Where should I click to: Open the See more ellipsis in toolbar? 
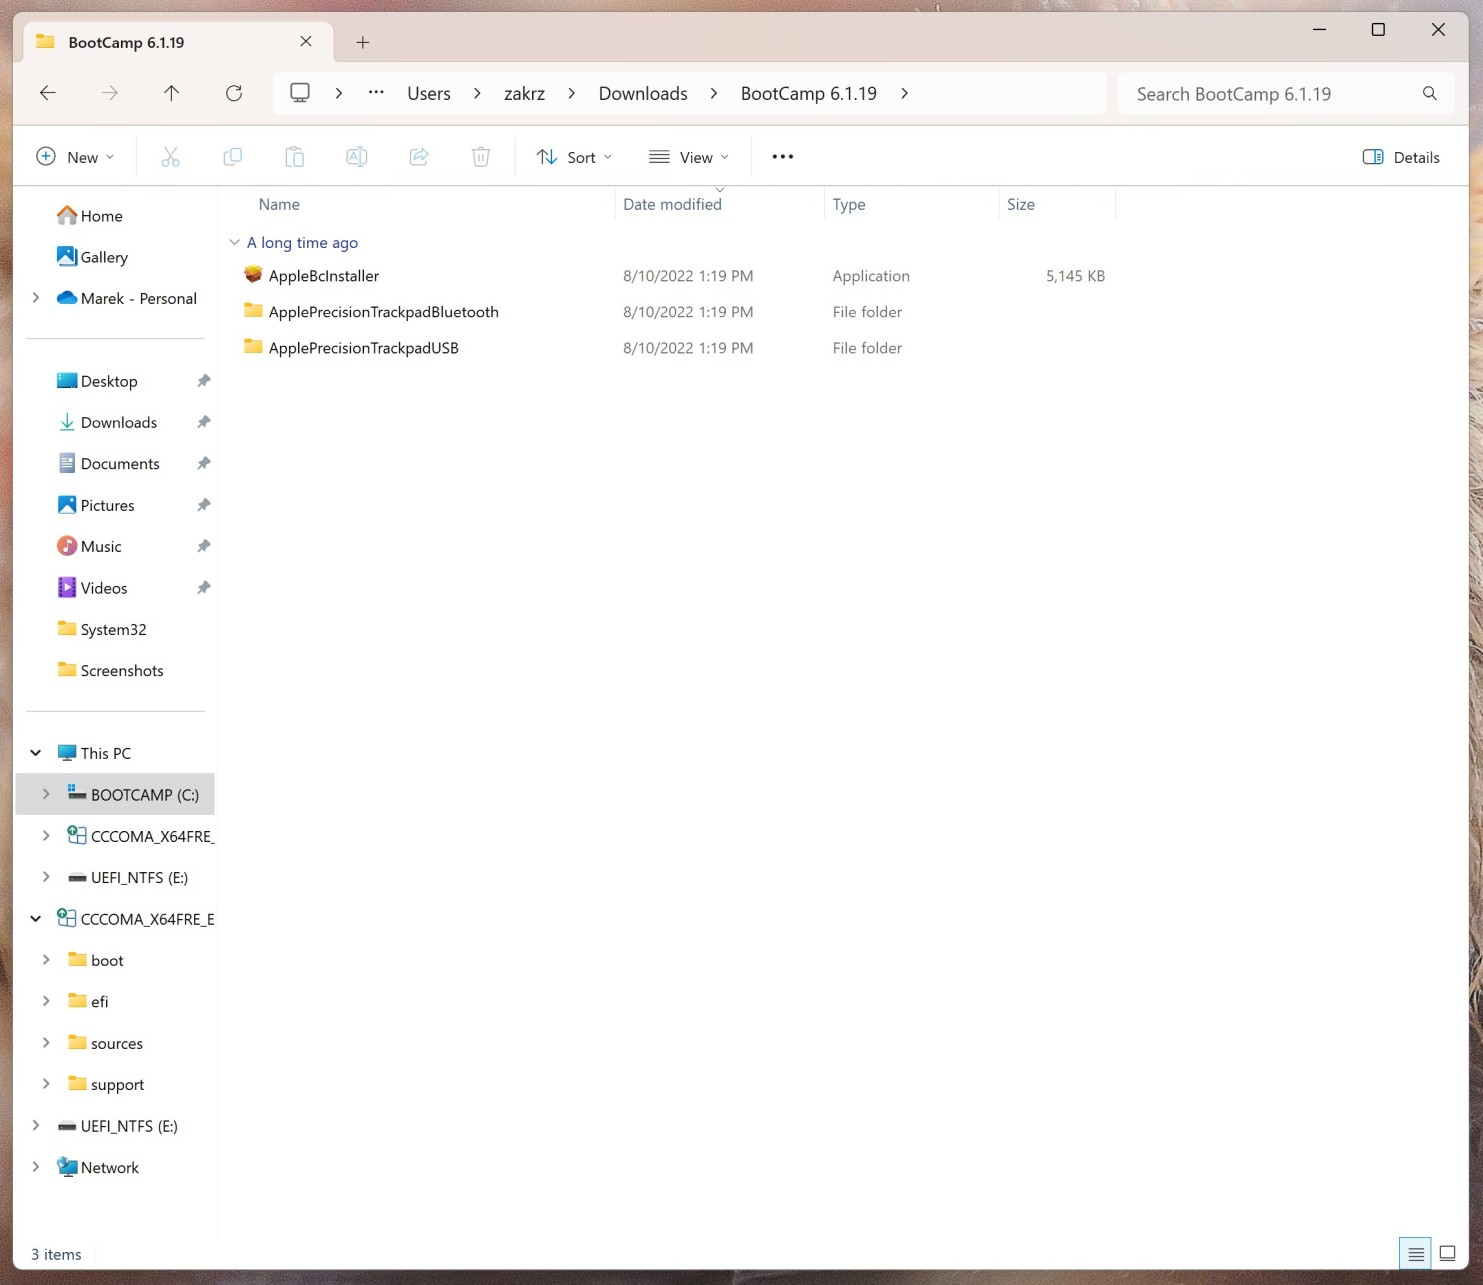[783, 157]
